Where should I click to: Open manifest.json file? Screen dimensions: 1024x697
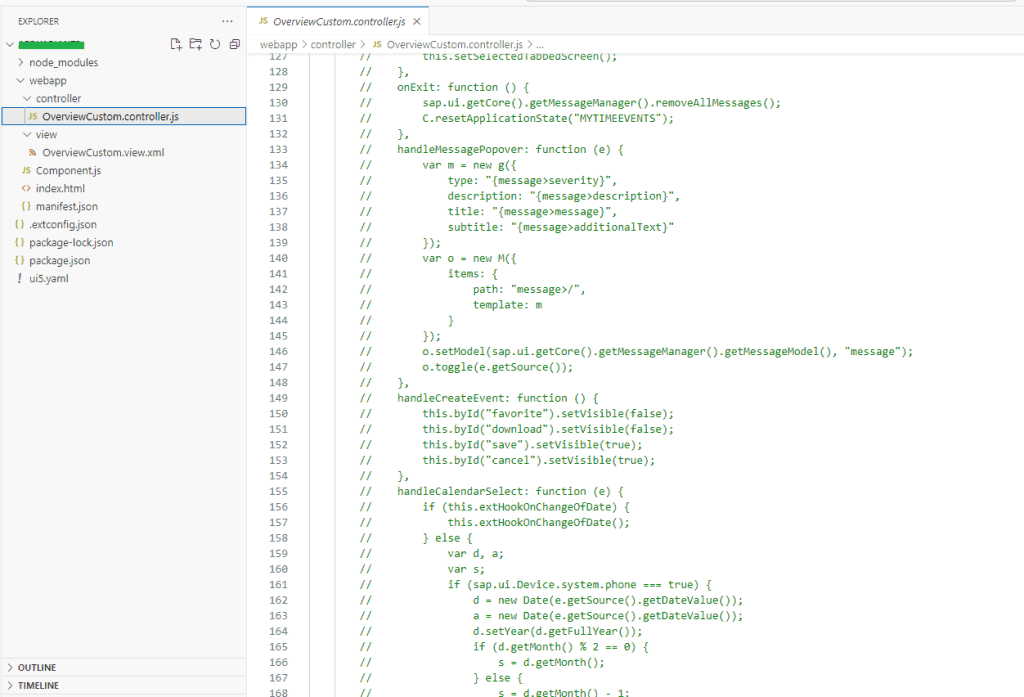tap(124, 206)
